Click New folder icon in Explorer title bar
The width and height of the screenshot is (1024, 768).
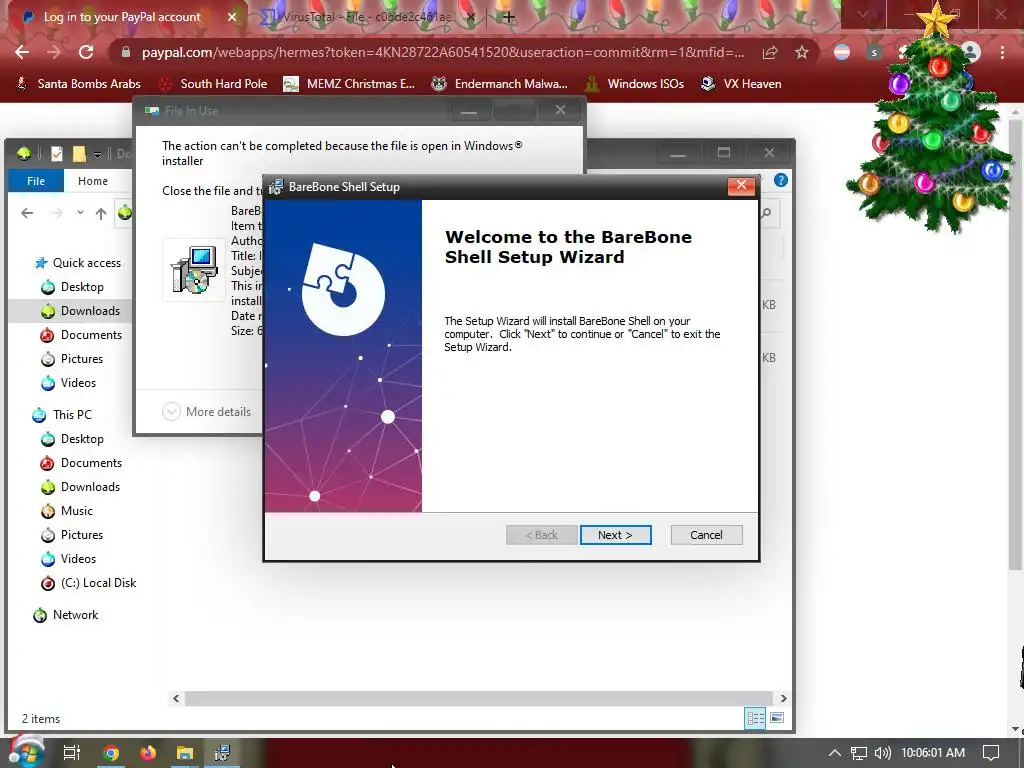coord(79,153)
